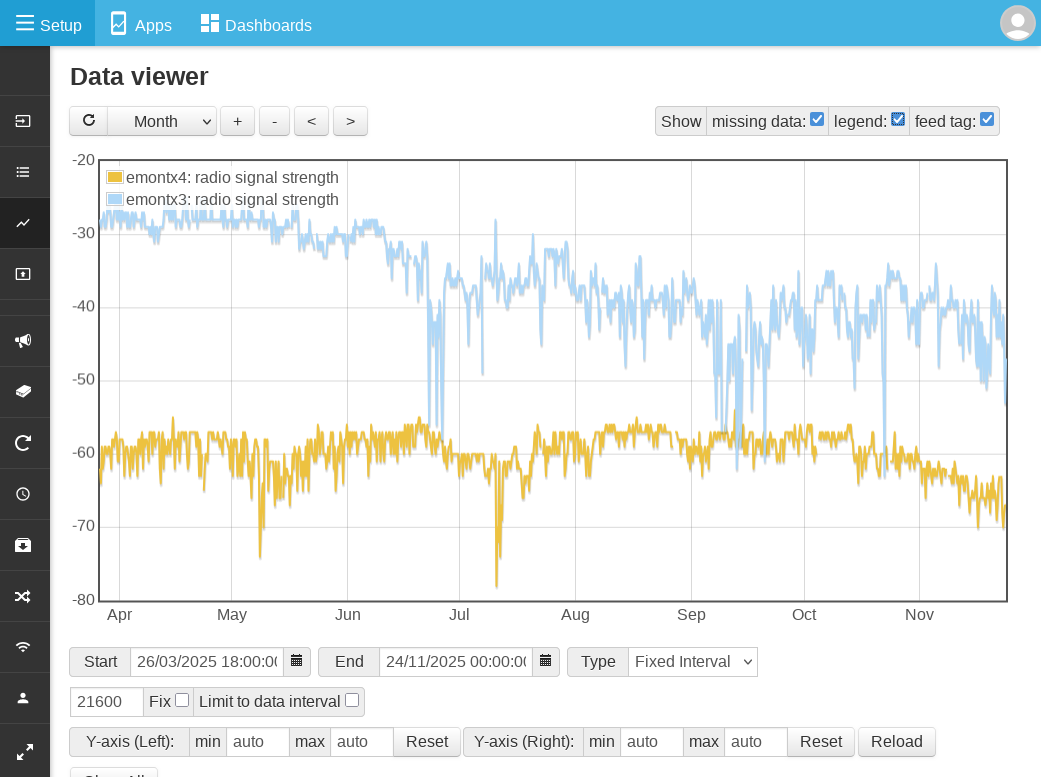Open Feeds list icon in sidebar
Viewport: 1041px width, 777px height.
point(23,172)
